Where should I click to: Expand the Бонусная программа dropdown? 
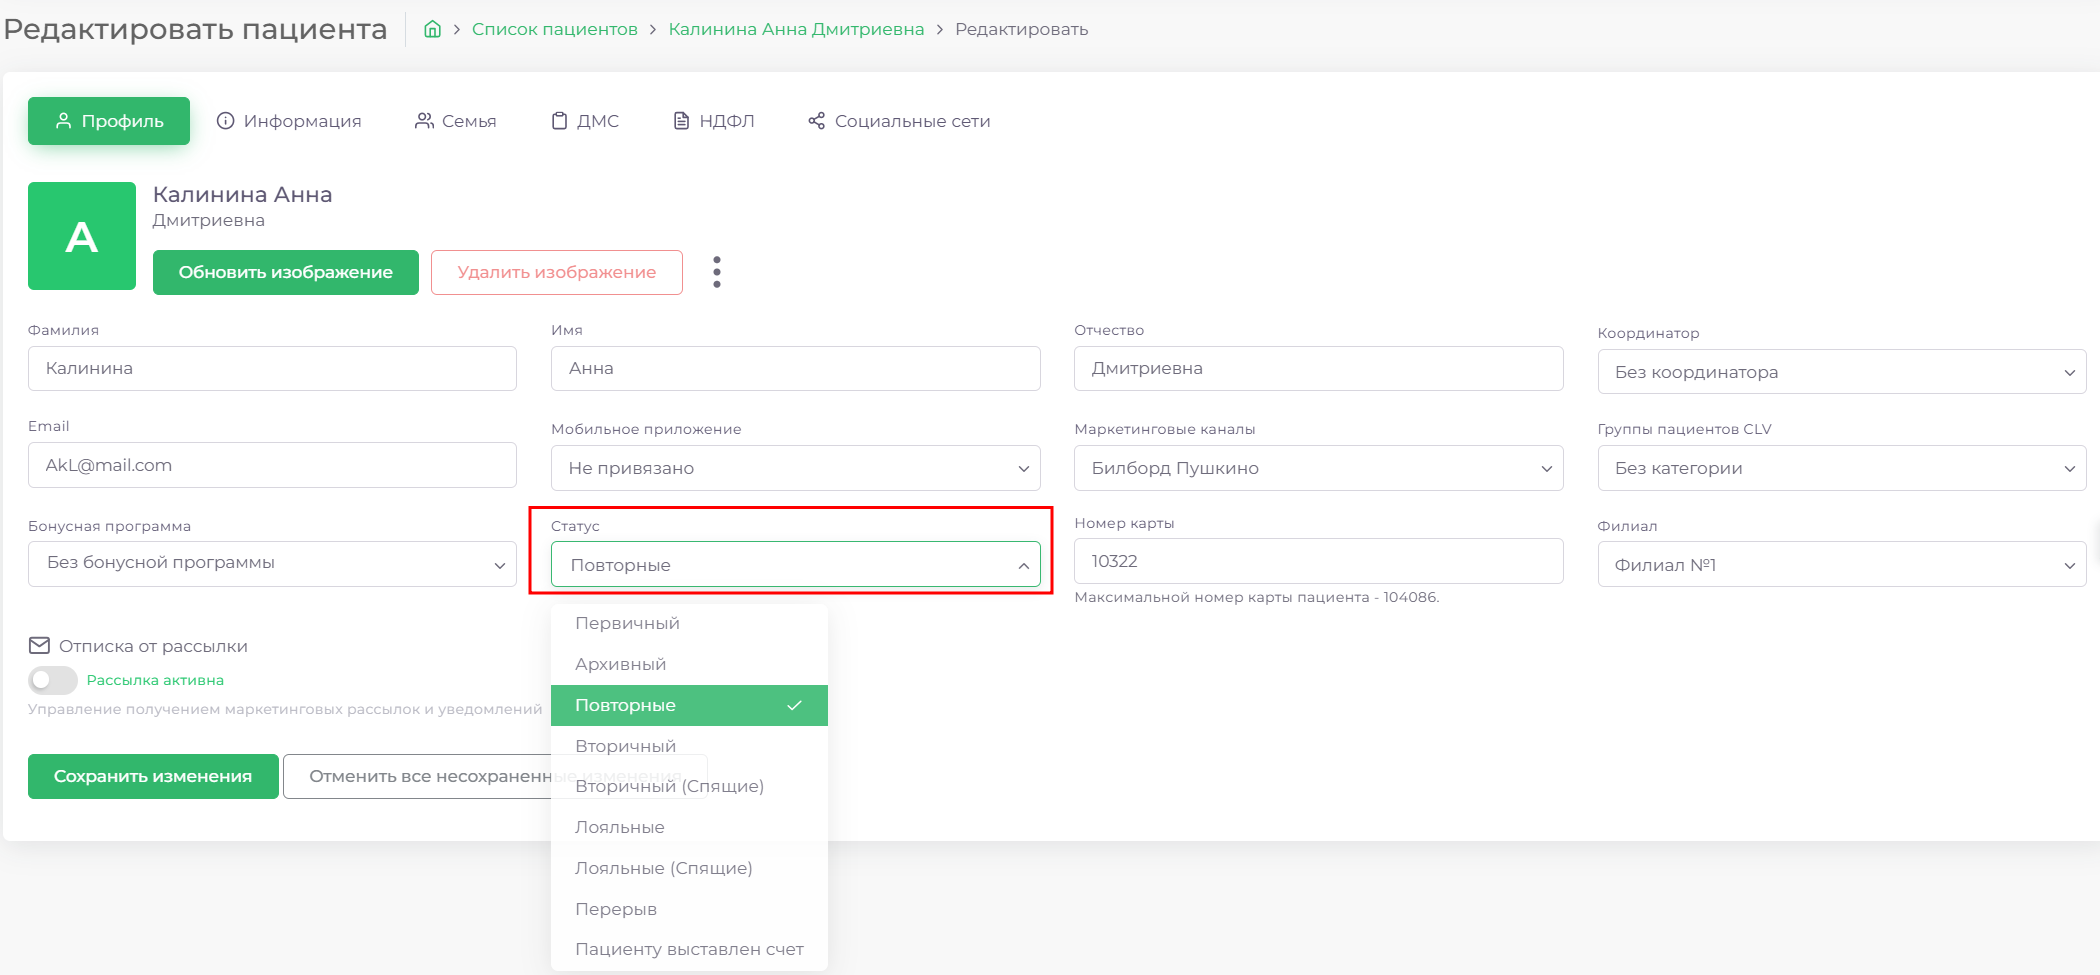272,563
